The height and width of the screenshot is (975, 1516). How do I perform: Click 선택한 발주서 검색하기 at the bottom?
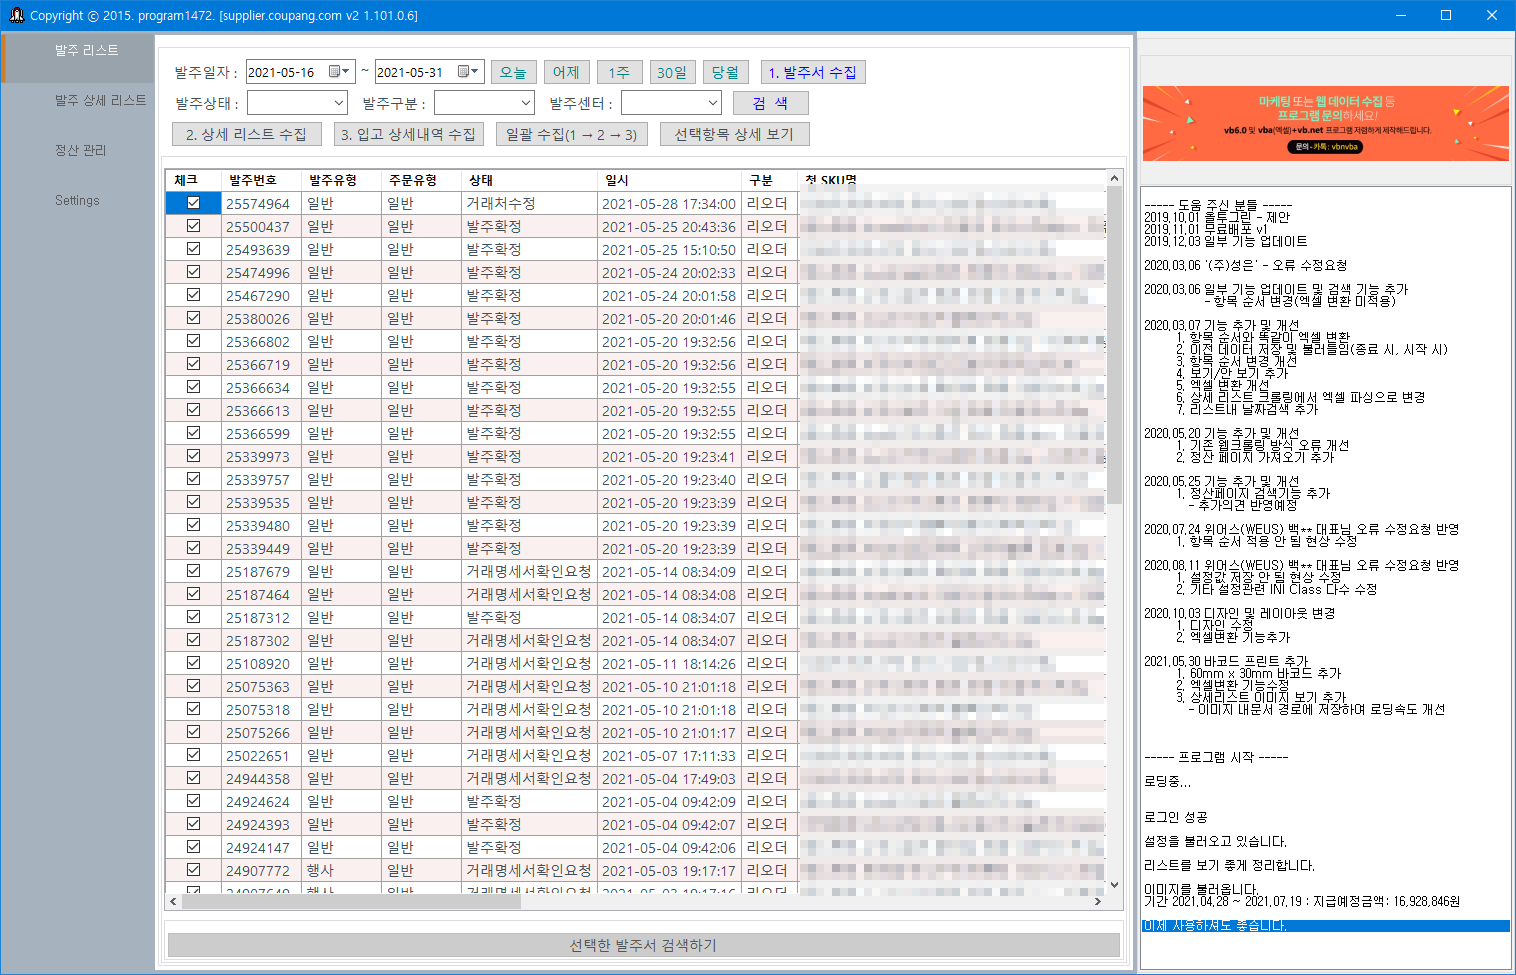643,944
